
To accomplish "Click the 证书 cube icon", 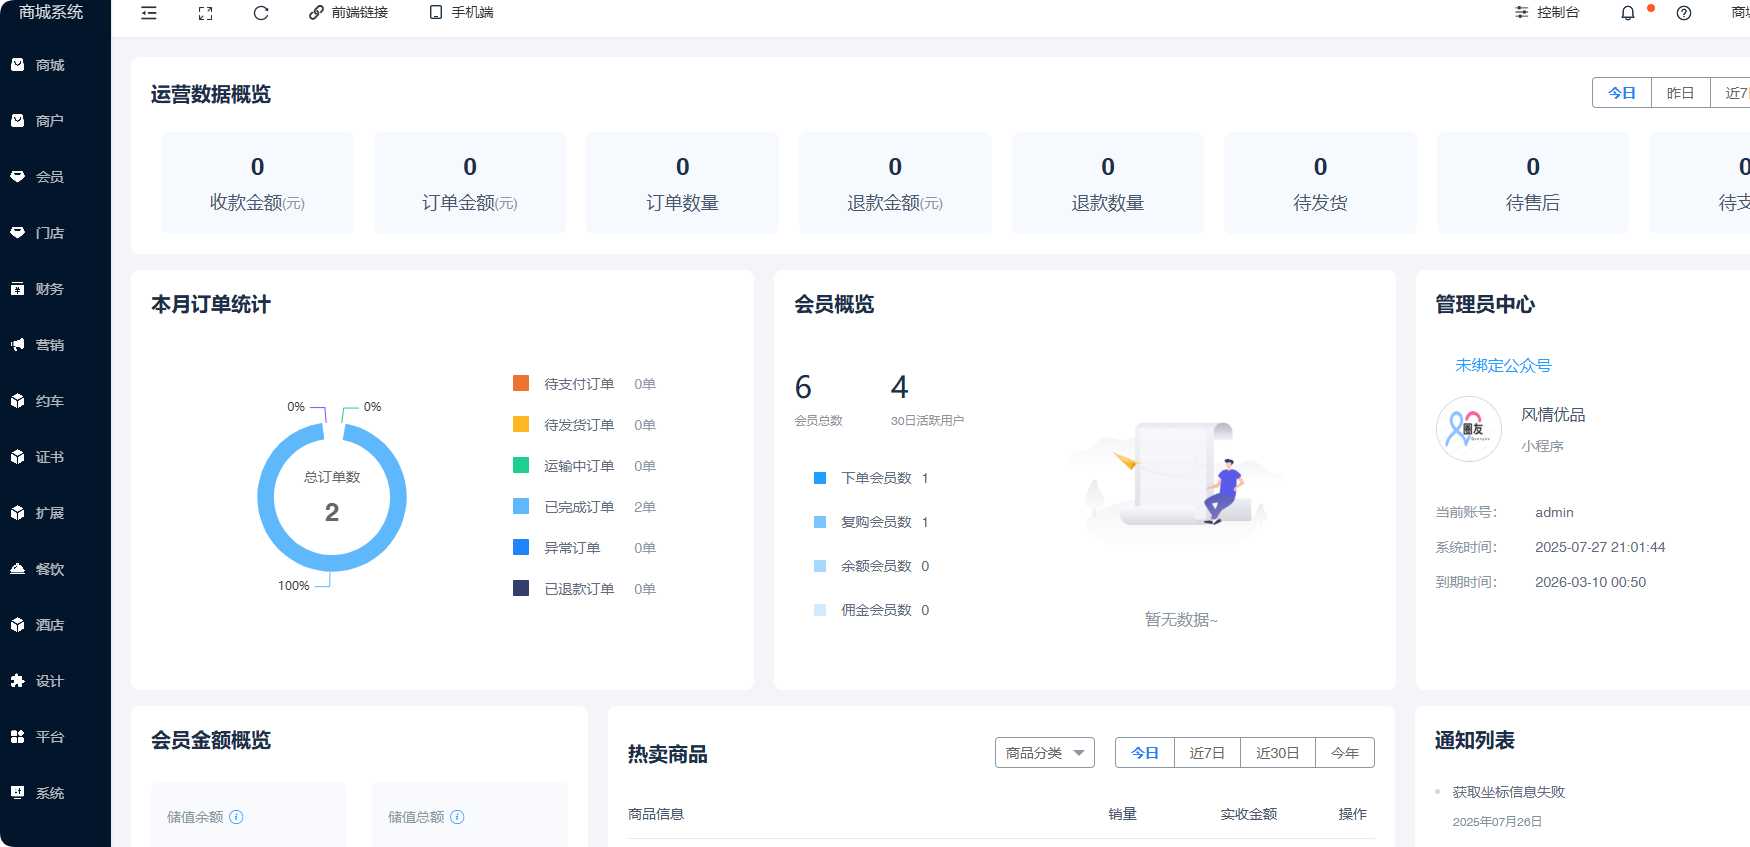I will click(17, 456).
